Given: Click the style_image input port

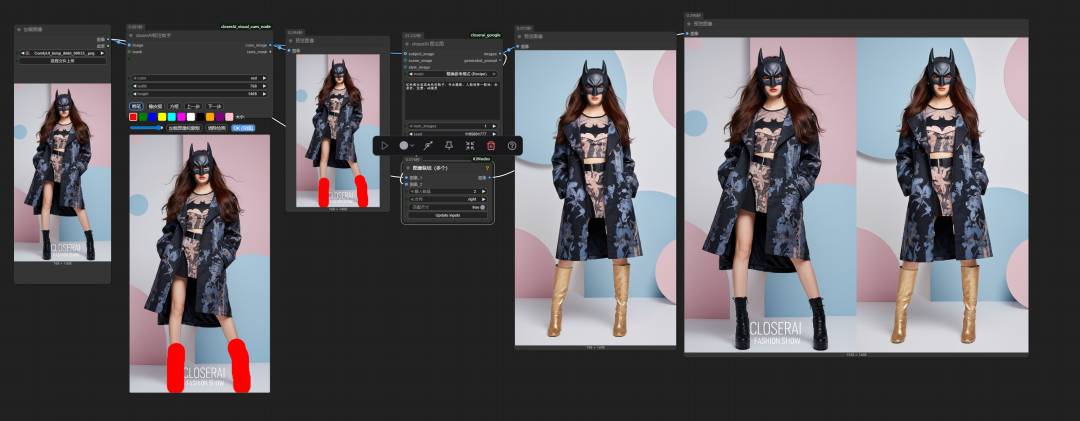Looking at the screenshot, I should (x=406, y=67).
